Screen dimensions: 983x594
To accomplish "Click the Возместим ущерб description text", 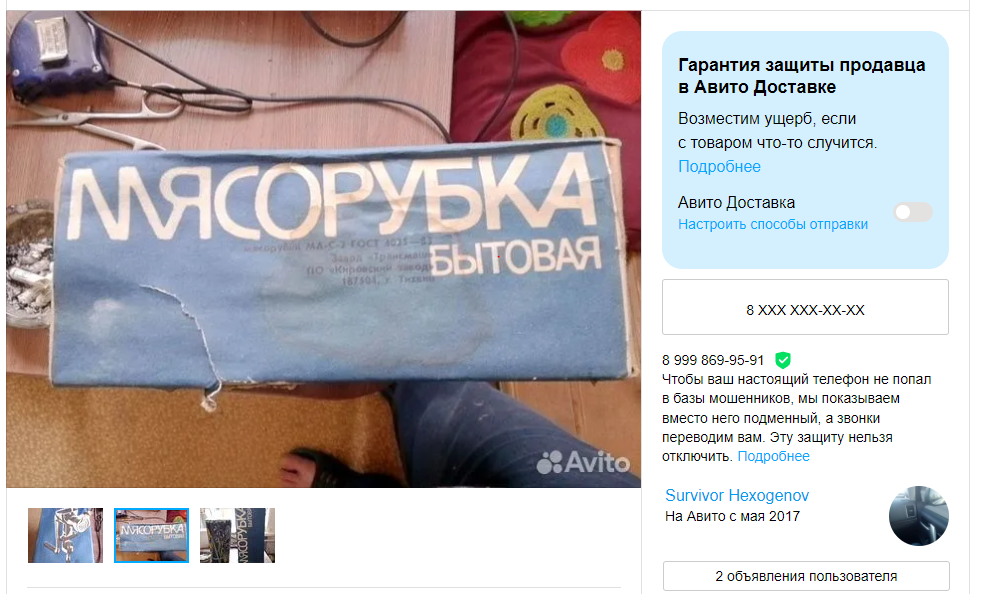I will click(x=777, y=130).
